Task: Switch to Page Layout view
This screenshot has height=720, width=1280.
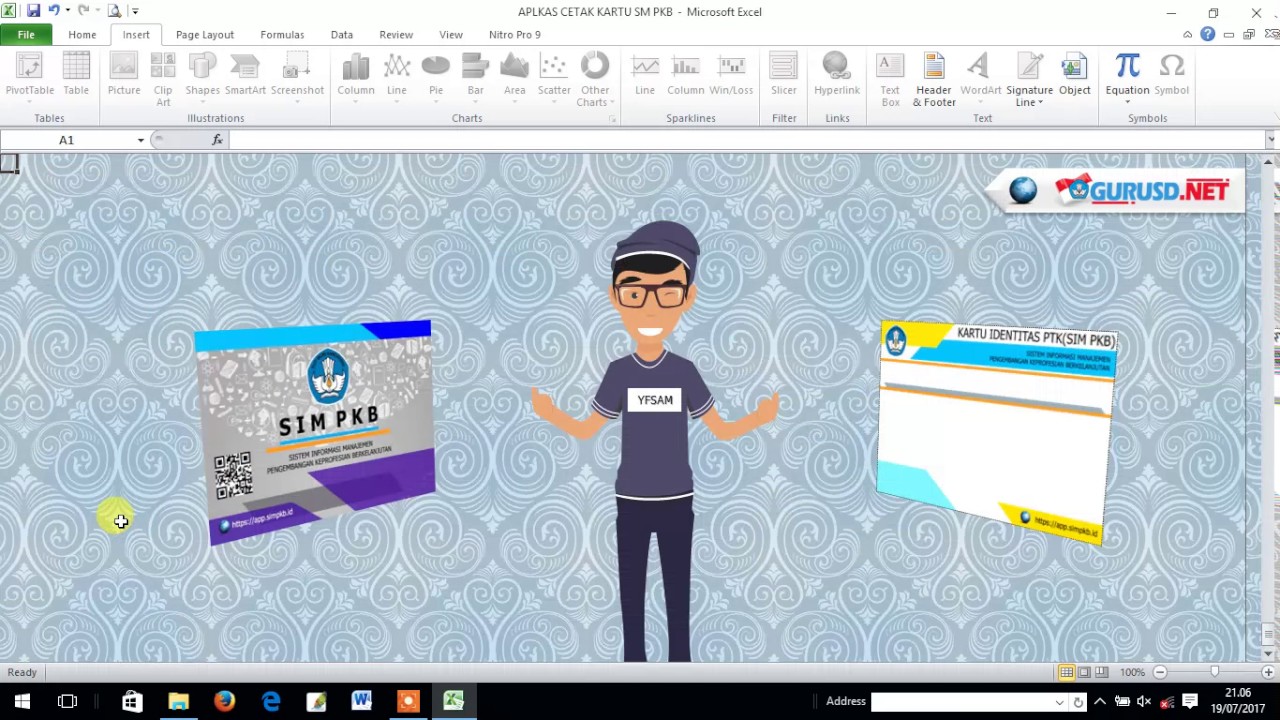Action: (x=1085, y=672)
